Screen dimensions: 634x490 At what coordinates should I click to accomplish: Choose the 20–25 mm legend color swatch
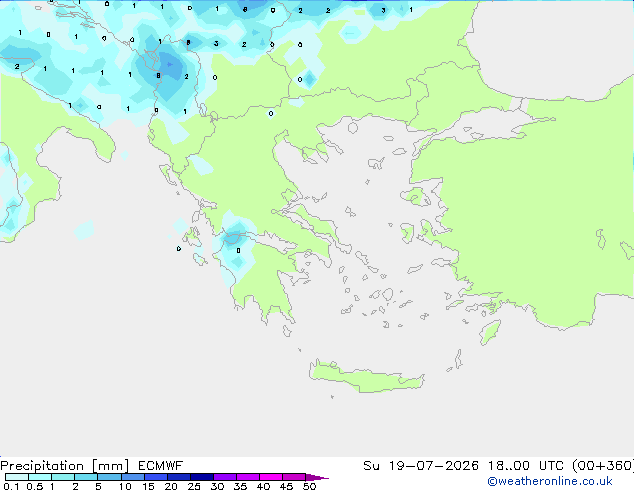pos(179,477)
